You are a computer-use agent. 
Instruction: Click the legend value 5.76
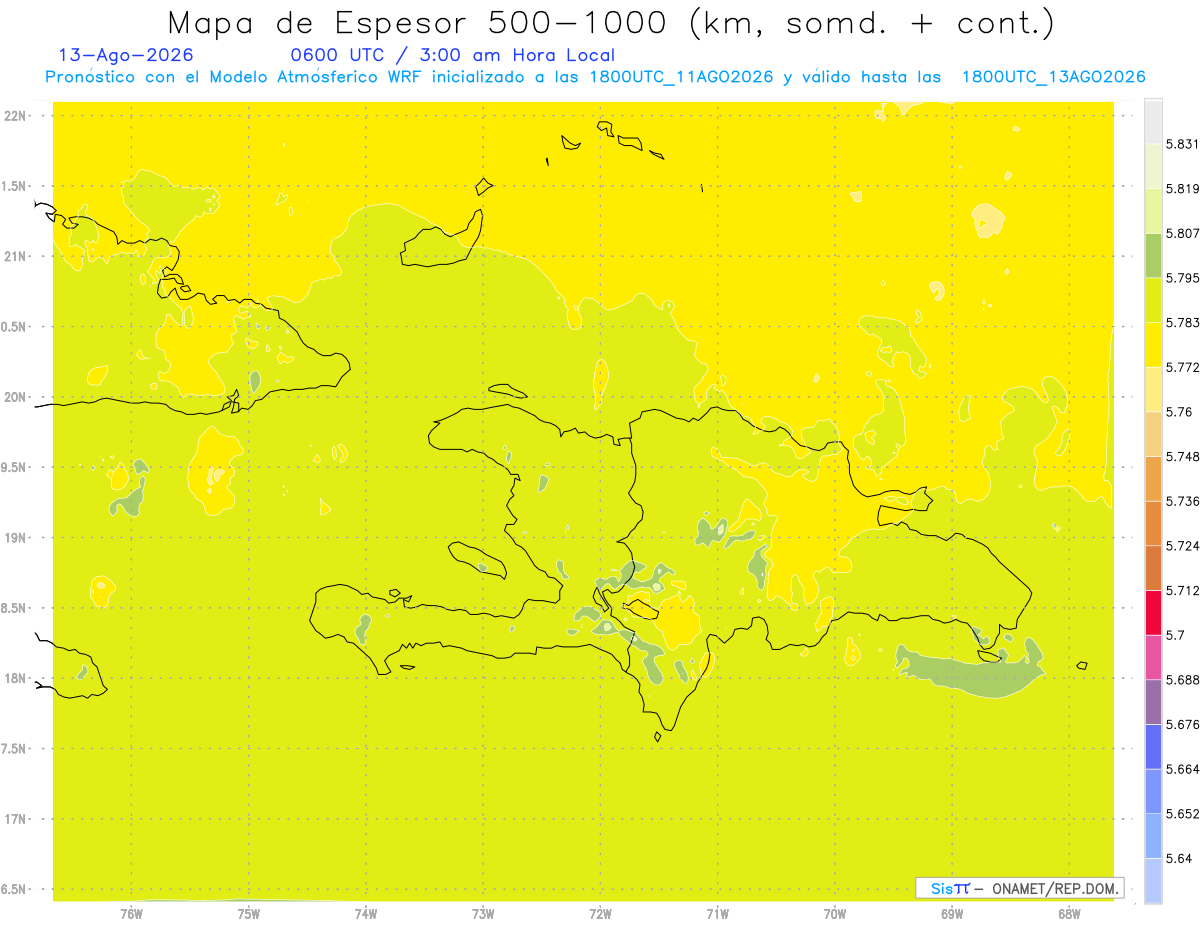(1178, 411)
